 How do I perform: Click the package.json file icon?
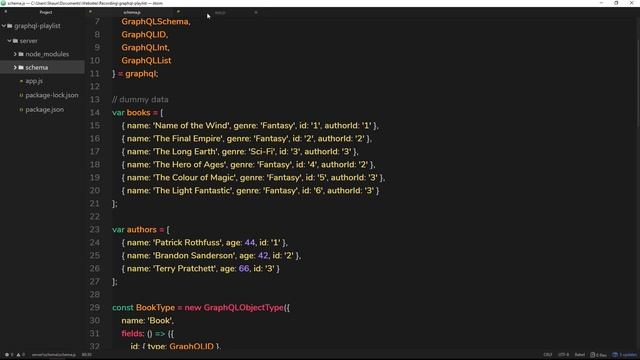pos(21,109)
